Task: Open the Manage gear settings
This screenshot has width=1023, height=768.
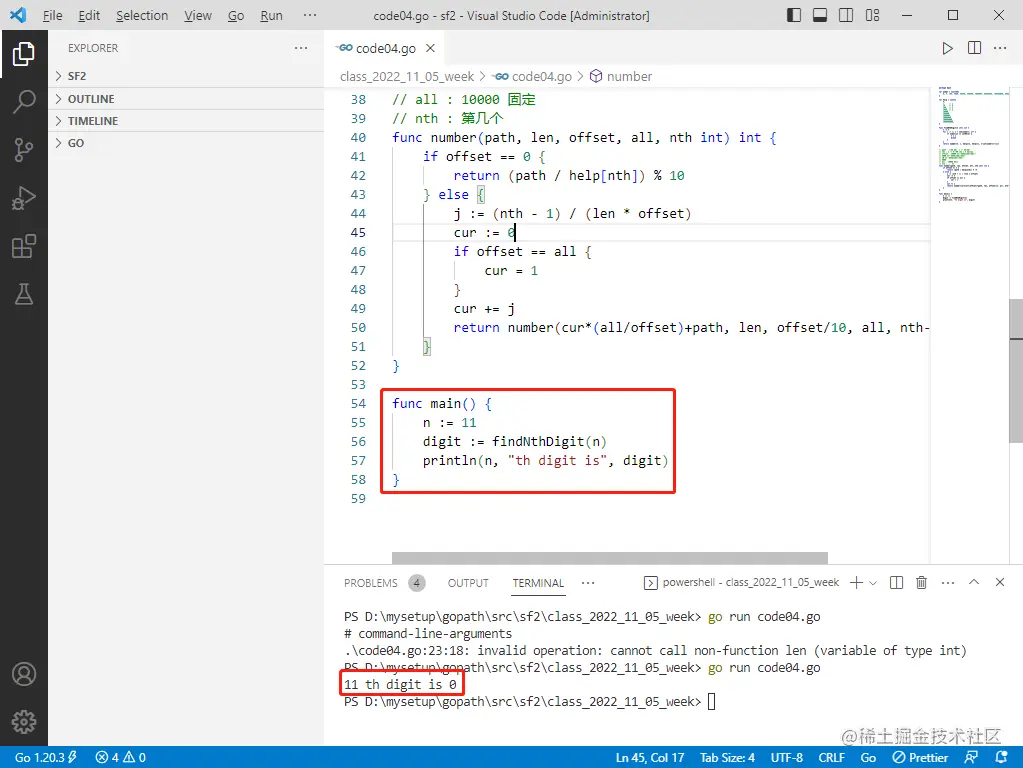Action: [x=23, y=722]
